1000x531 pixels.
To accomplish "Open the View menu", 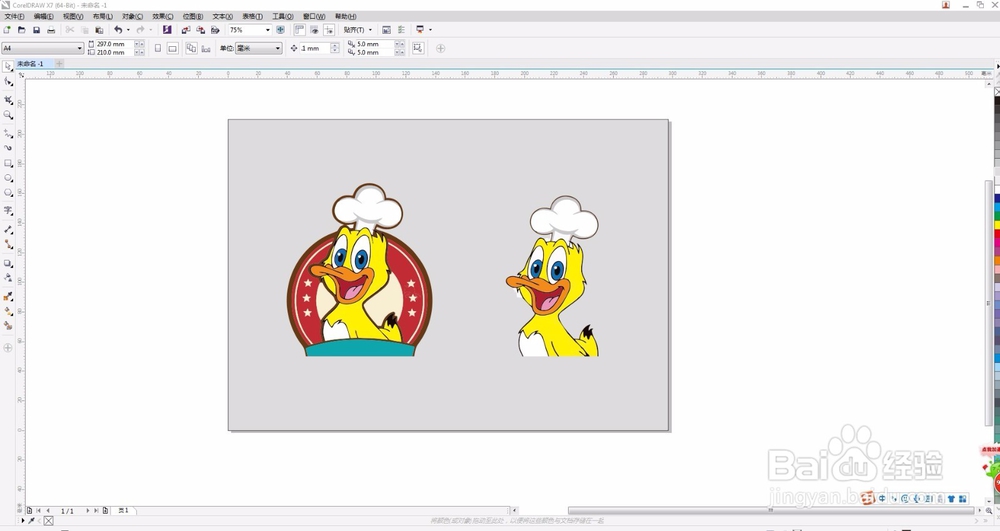I will (73, 17).
